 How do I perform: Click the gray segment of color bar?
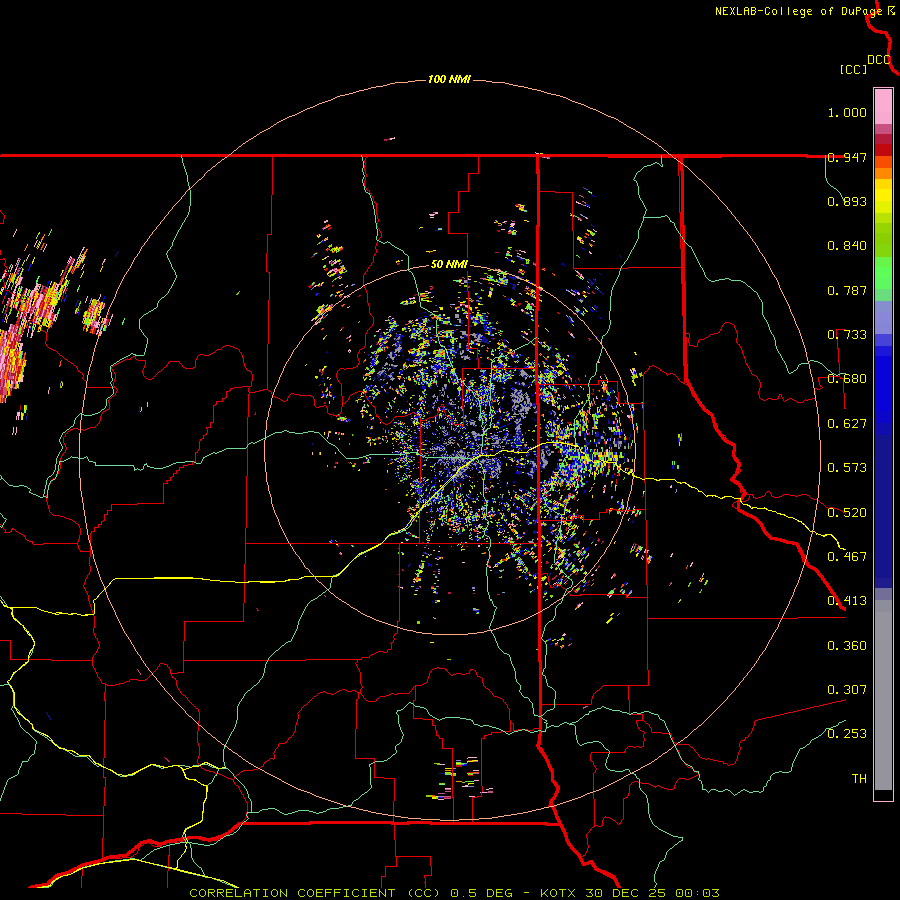coord(883,695)
